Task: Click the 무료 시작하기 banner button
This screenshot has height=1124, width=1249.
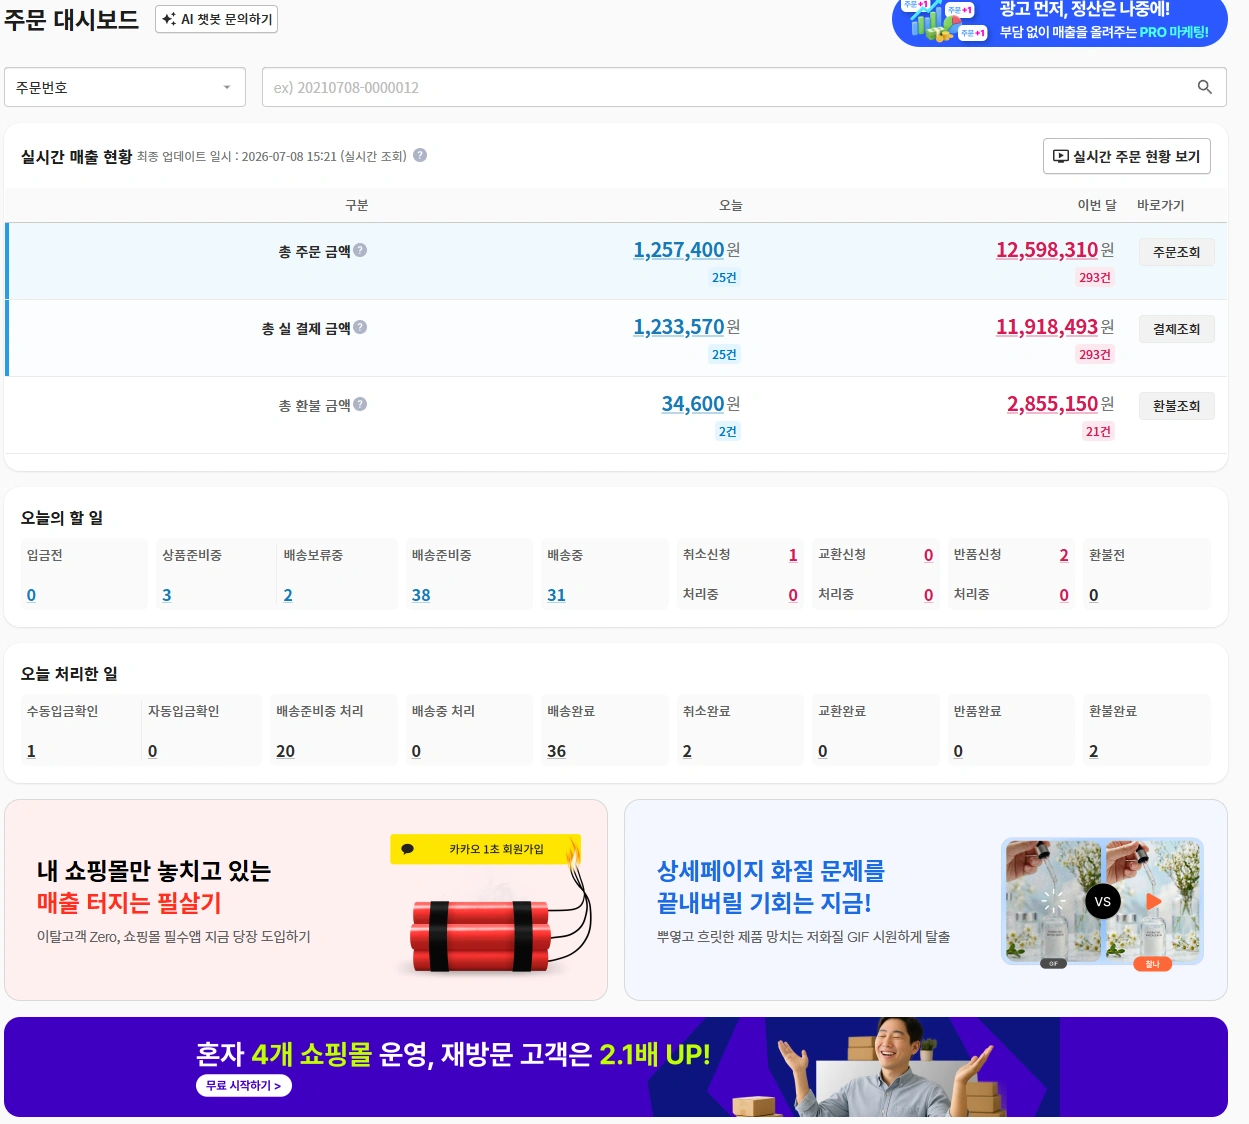Action: point(244,1085)
